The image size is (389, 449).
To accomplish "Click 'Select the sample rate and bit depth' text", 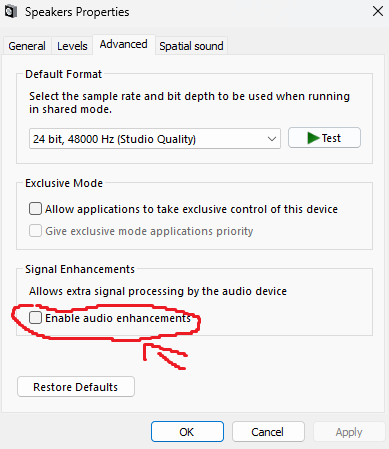I will (189, 103).
